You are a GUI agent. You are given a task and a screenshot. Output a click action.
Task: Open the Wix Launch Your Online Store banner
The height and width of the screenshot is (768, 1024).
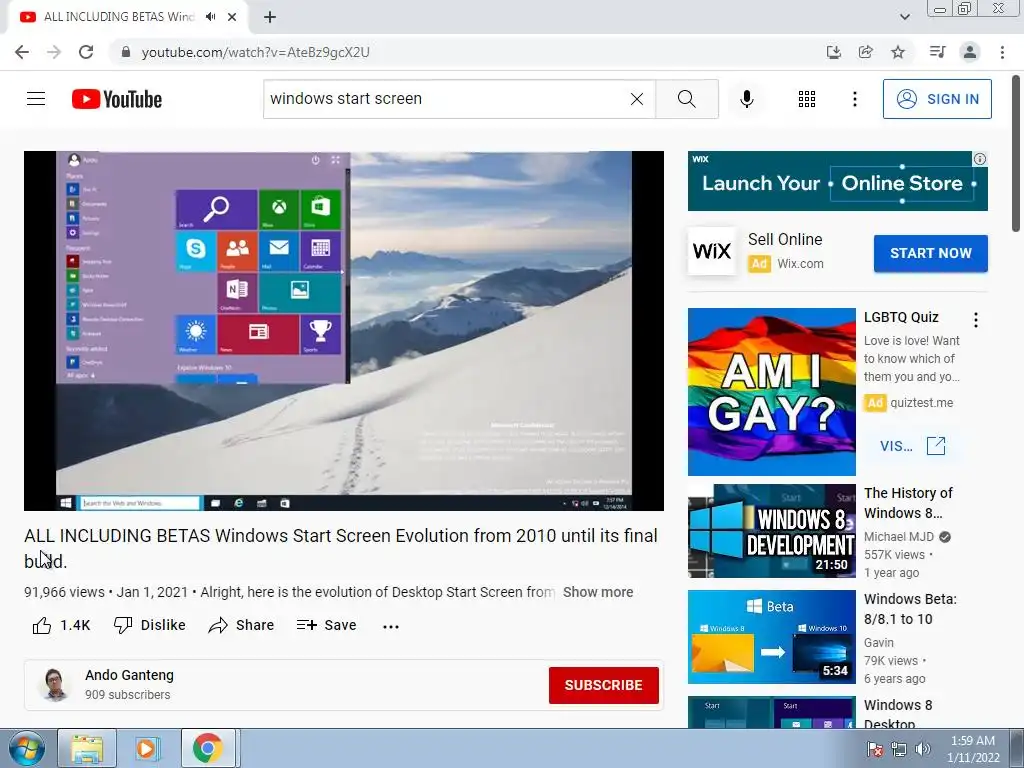(x=837, y=182)
